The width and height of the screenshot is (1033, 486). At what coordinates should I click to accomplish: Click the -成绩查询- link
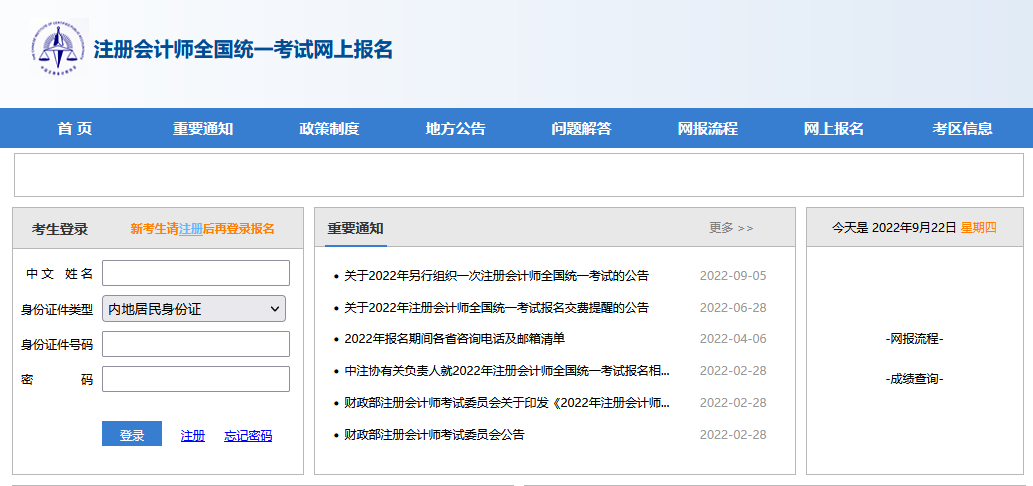click(x=914, y=379)
